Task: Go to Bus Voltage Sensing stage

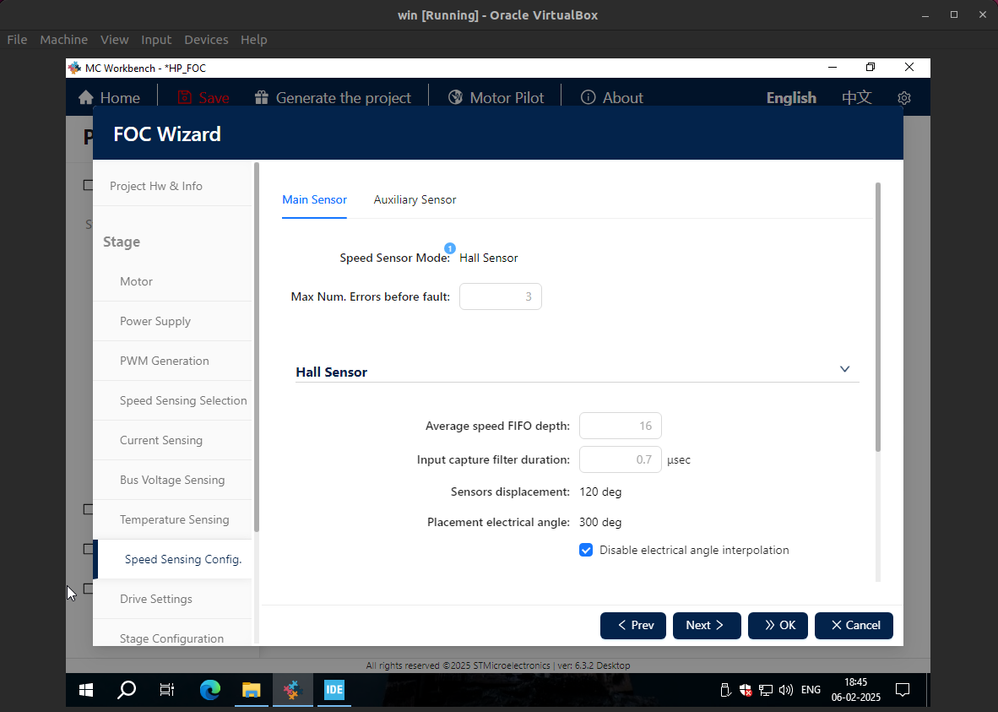Action: click(172, 480)
